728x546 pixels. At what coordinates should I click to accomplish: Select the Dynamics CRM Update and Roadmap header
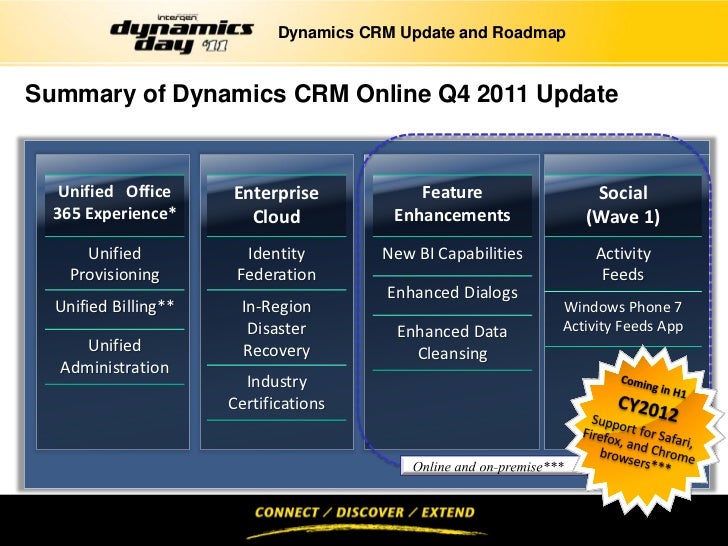[422, 32]
